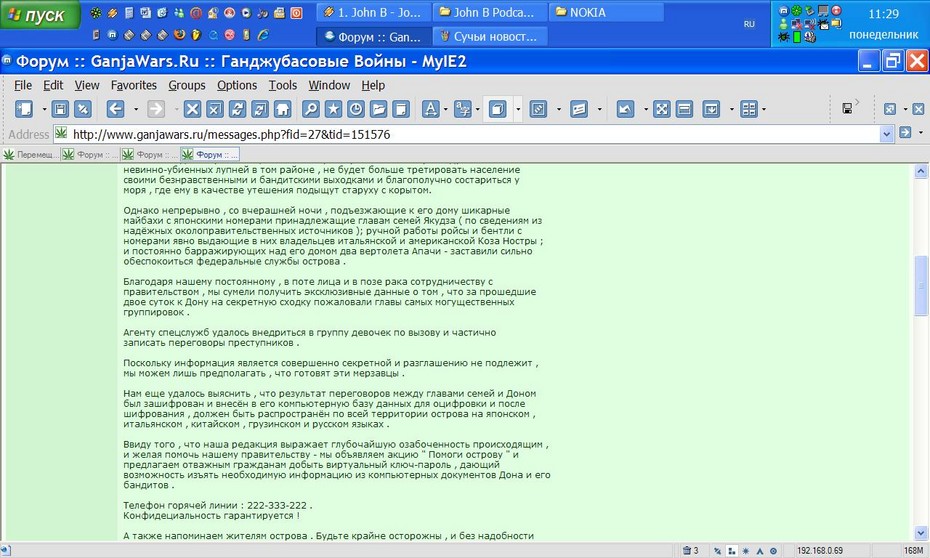Image resolution: width=930 pixels, height=558 pixels.
Task: Click the percent-sign toolbar icon beside Save
Action: click(x=82, y=109)
